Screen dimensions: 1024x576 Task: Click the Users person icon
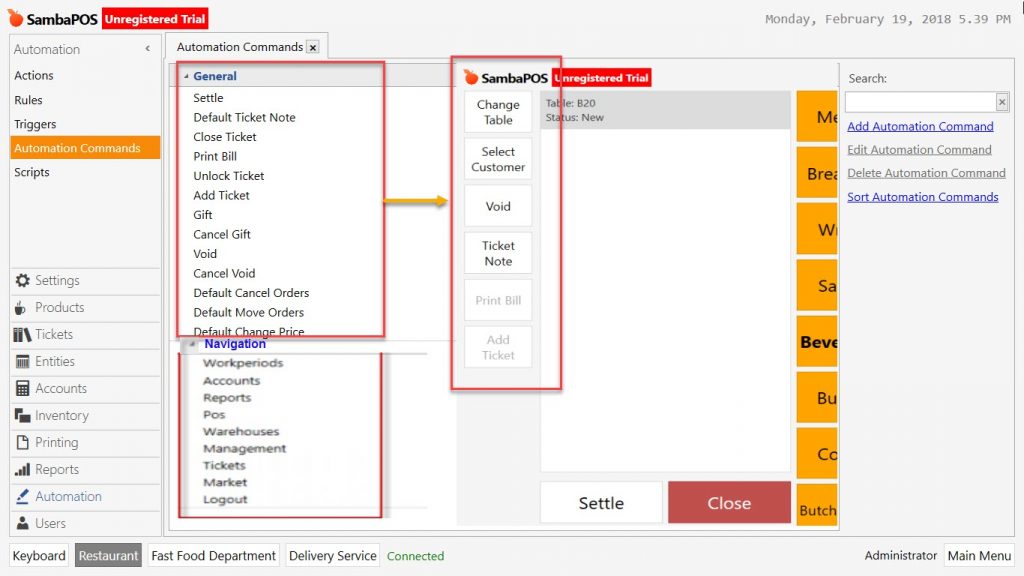(x=23, y=523)
